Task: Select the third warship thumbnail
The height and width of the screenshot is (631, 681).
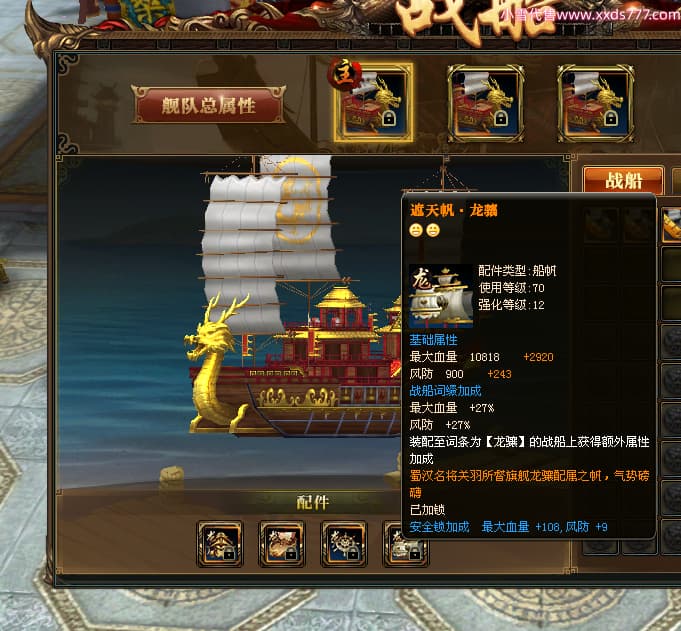Action: (595, 103)
